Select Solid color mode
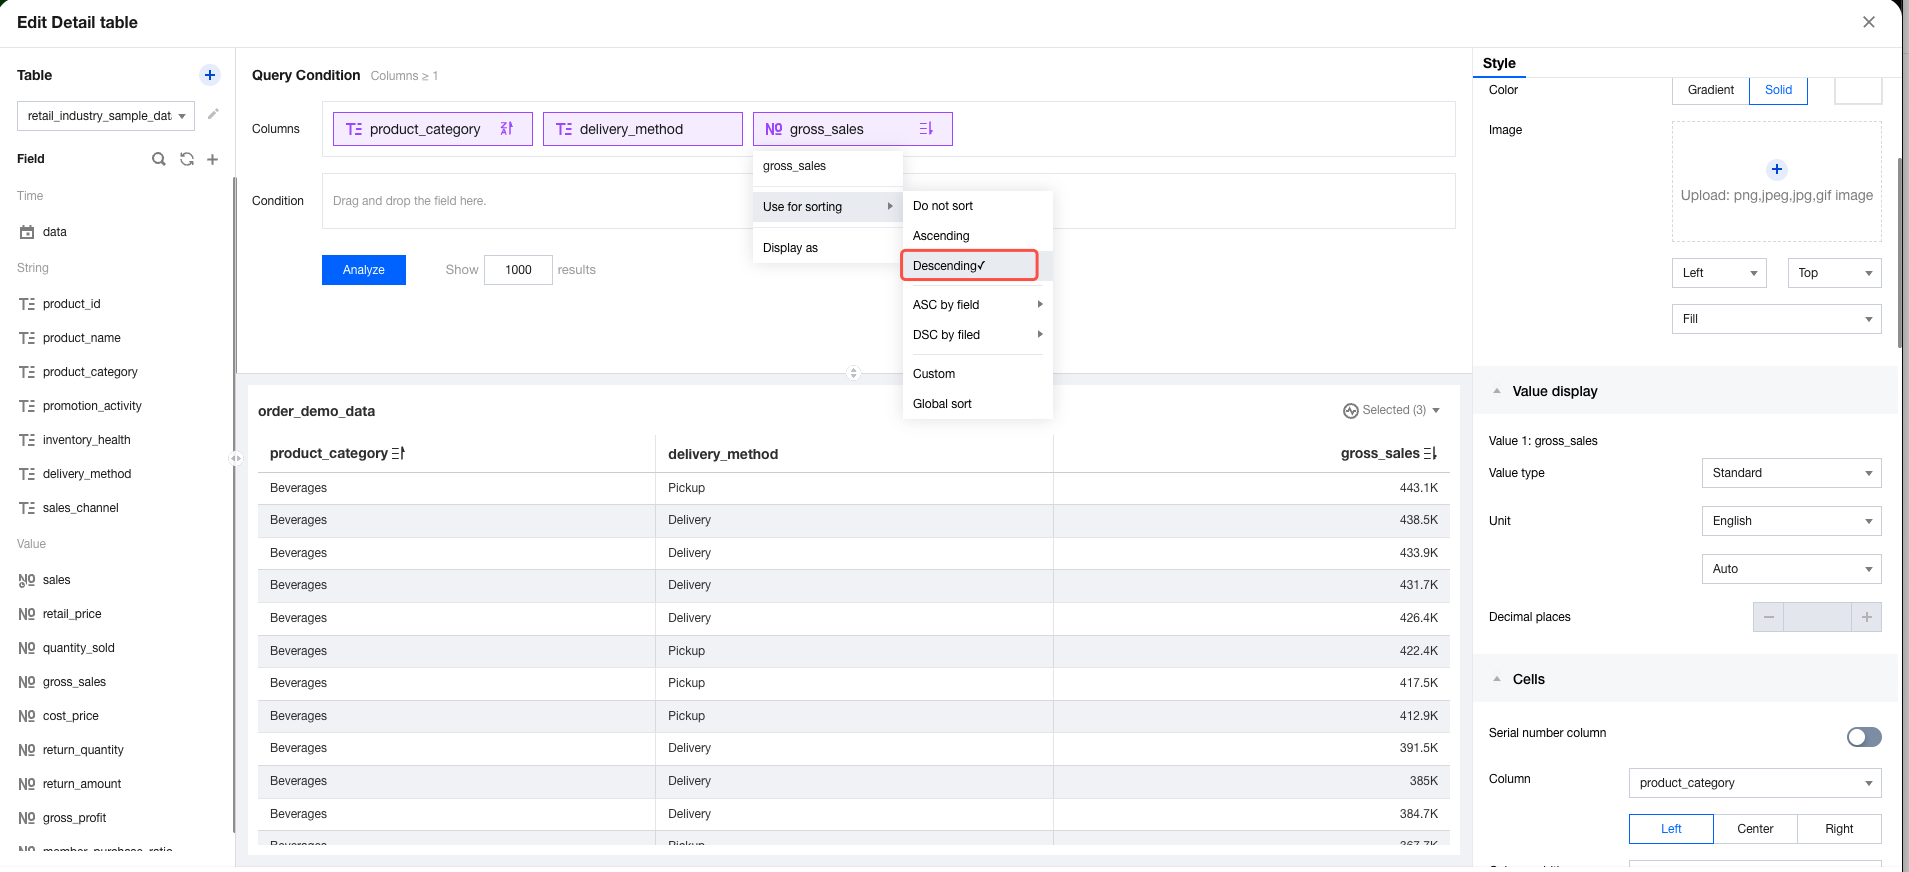This screenshot has width=1909, height=872. click(x=1777, y=90)
